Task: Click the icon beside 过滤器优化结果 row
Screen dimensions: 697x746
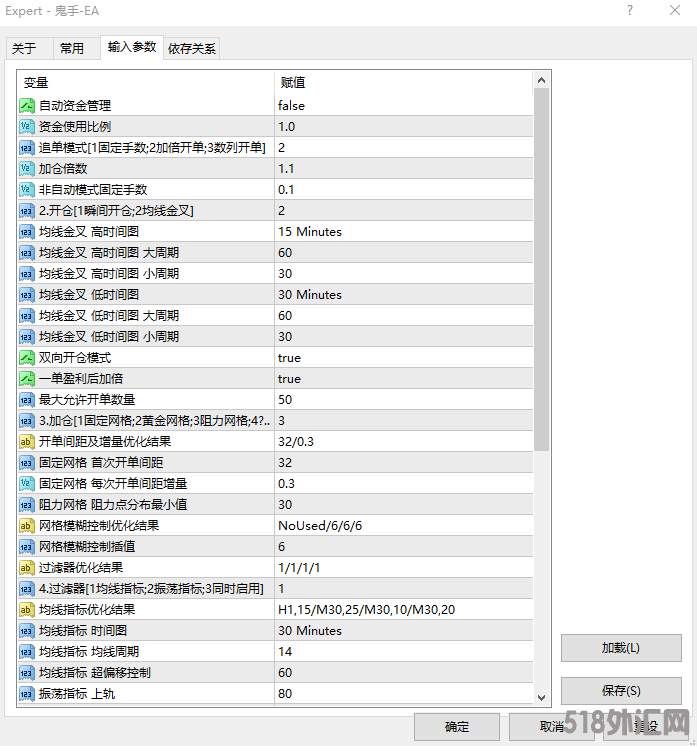Action: [27, 567]
